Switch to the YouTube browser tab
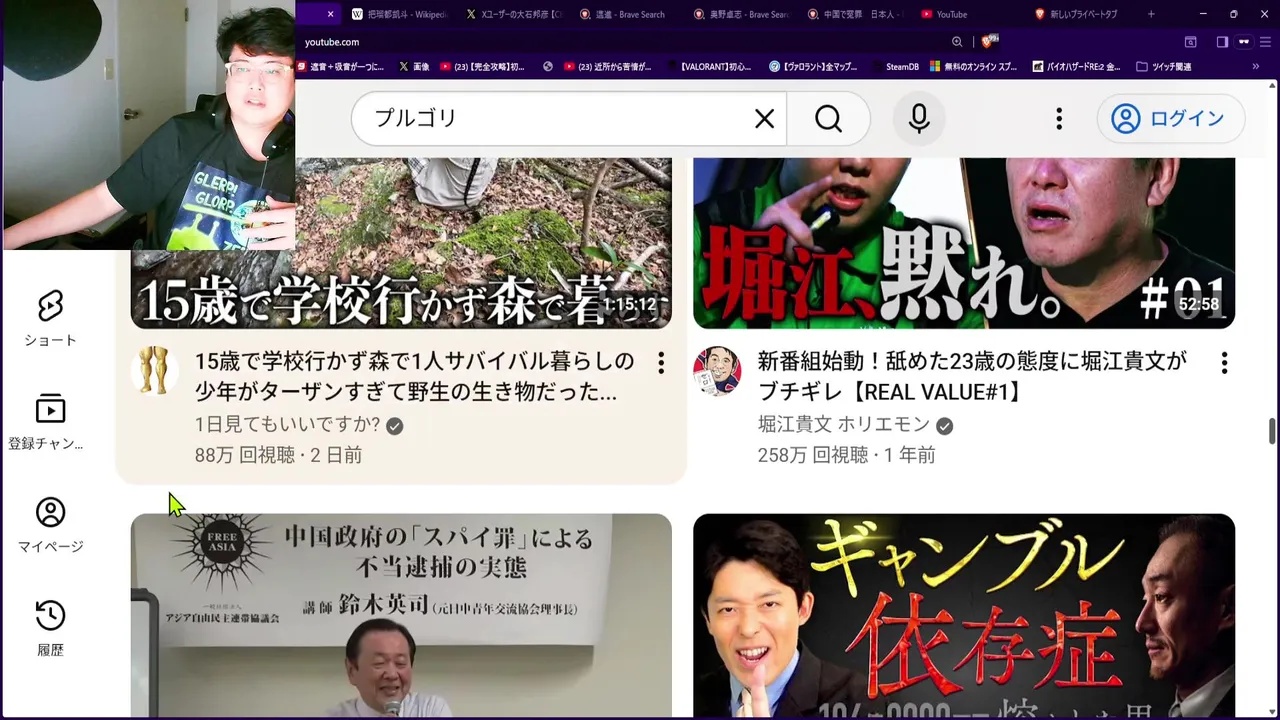The image size is (1280, 720). coord(971,14)
